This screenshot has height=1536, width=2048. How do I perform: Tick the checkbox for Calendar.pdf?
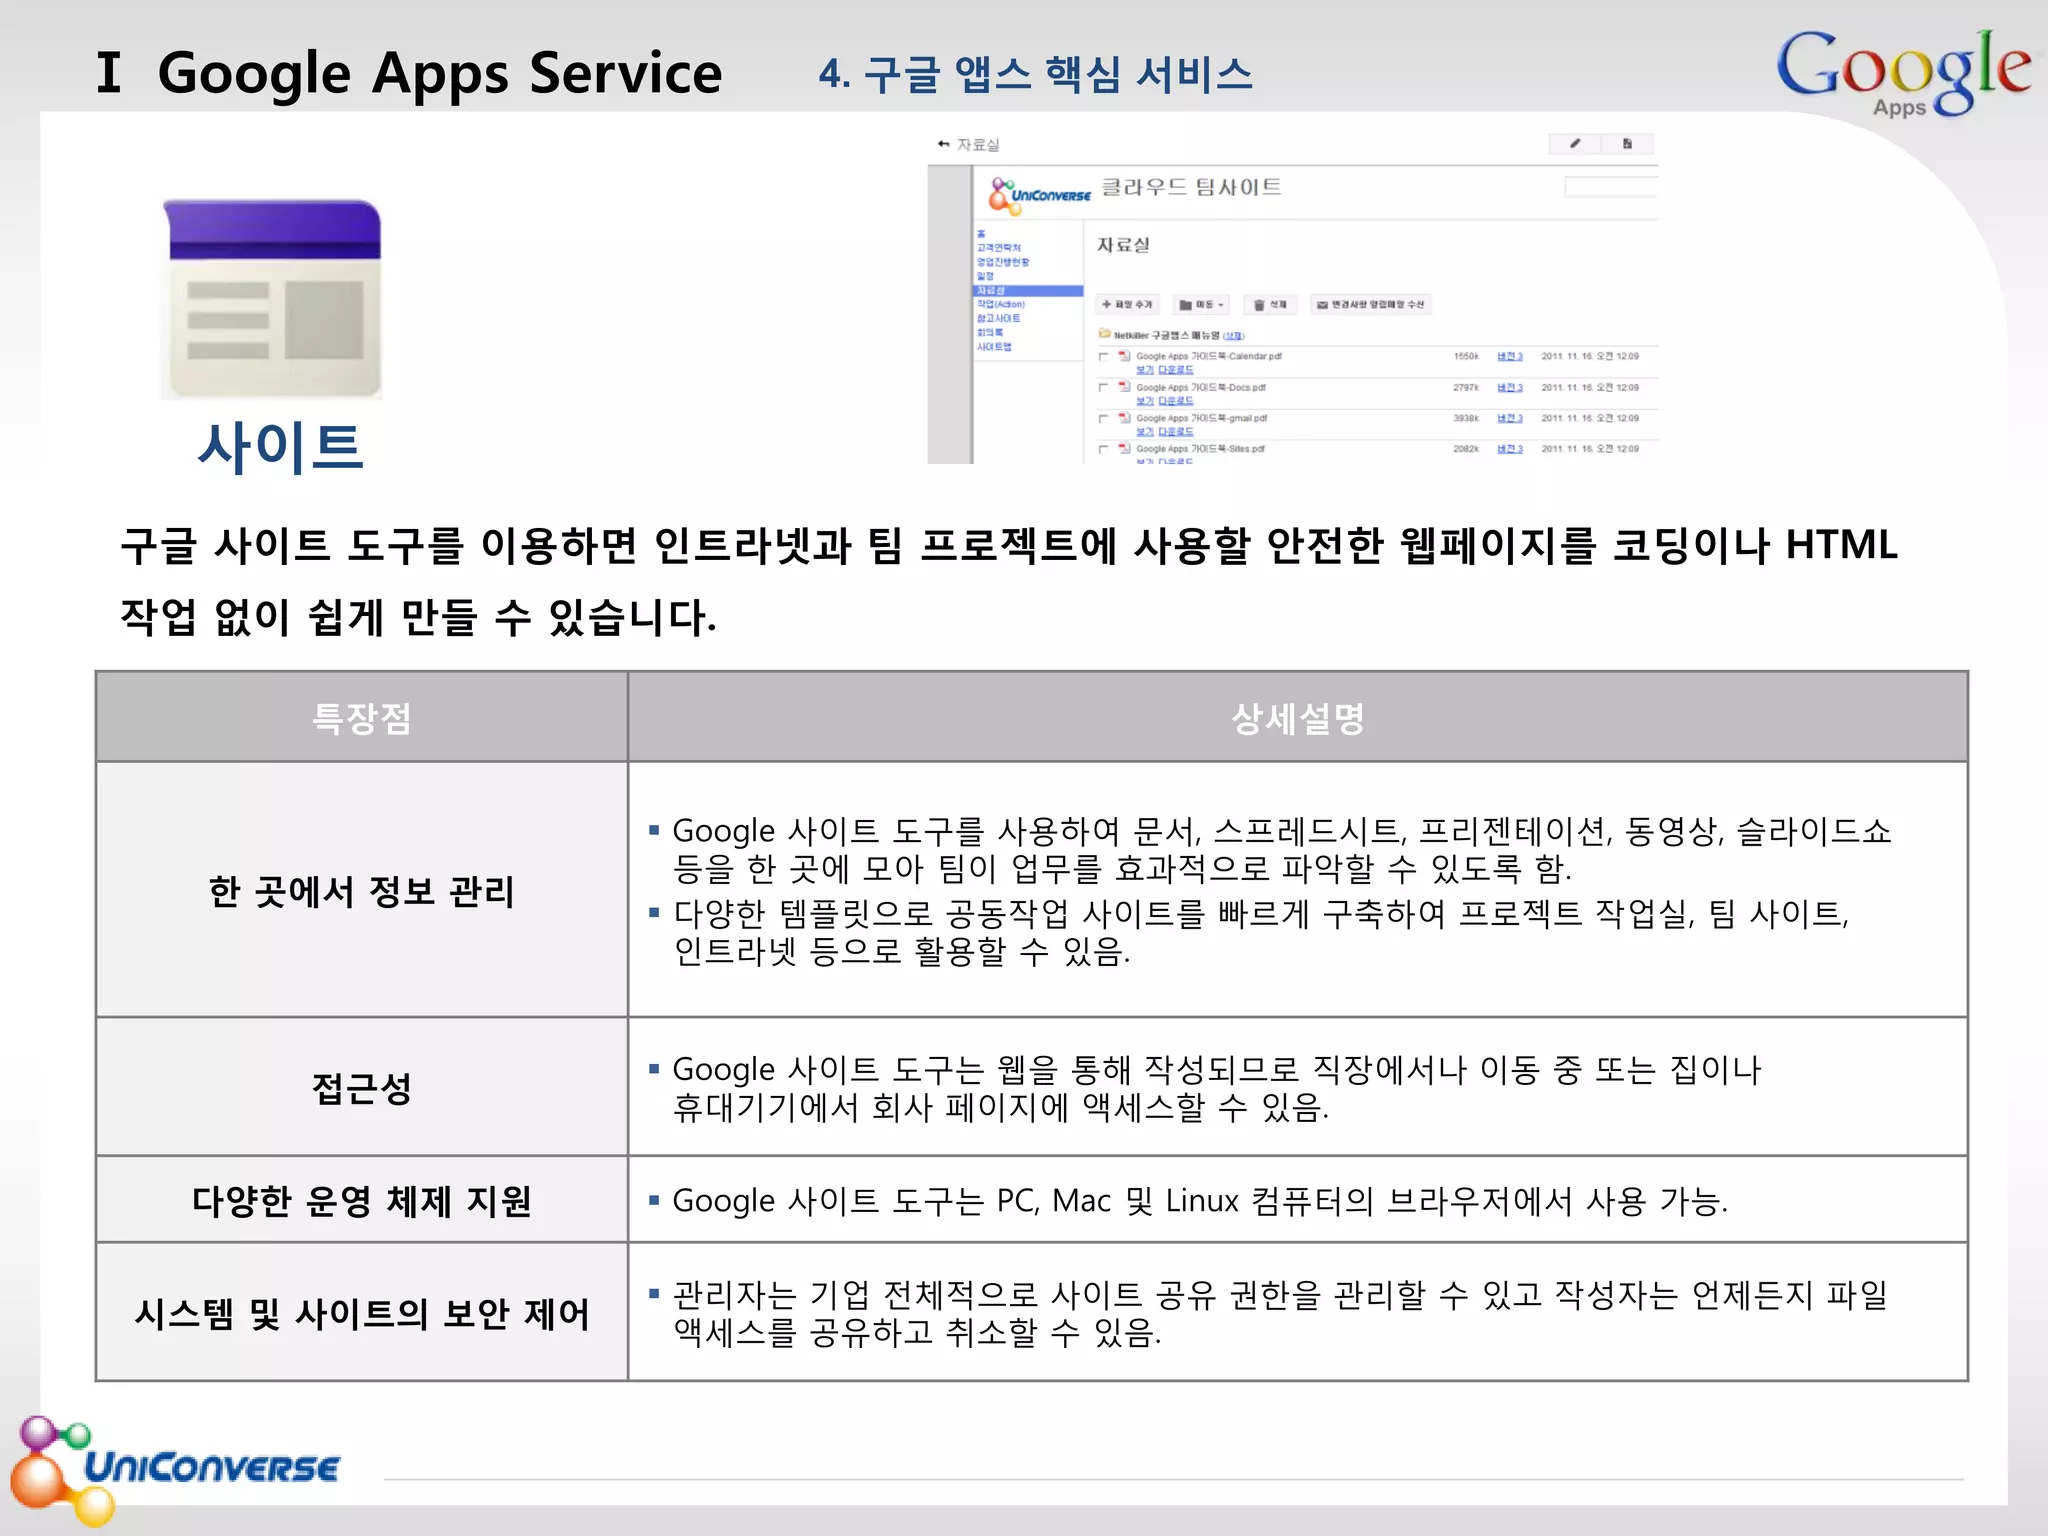(x=1104, y=357)
